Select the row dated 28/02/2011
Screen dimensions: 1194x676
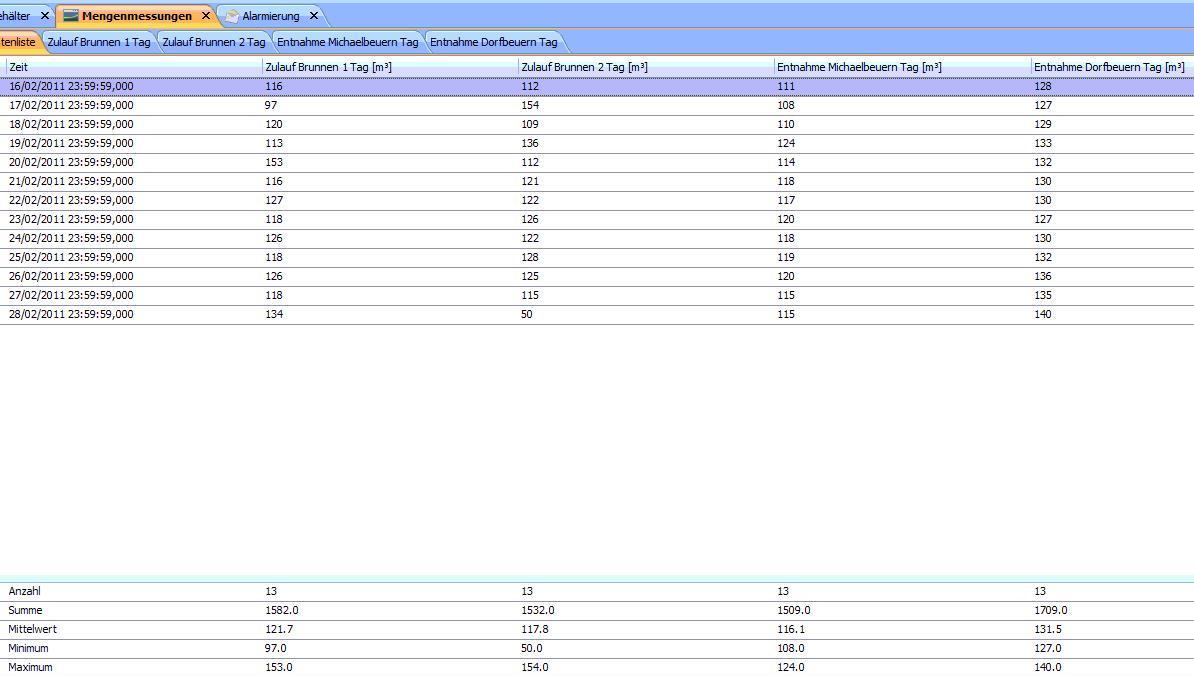(x=71, y=314)
